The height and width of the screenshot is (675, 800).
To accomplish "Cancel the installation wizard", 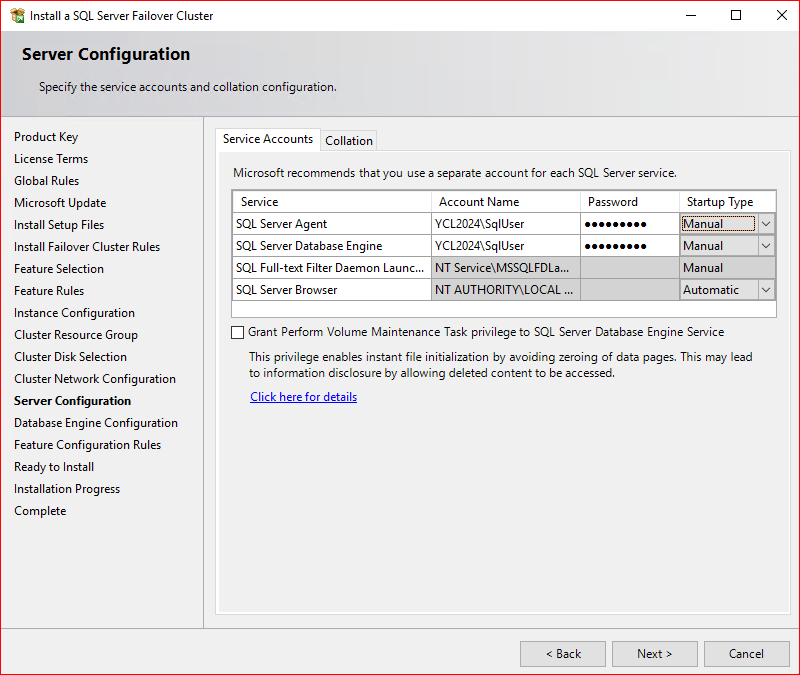I will [x=746, y=654].
